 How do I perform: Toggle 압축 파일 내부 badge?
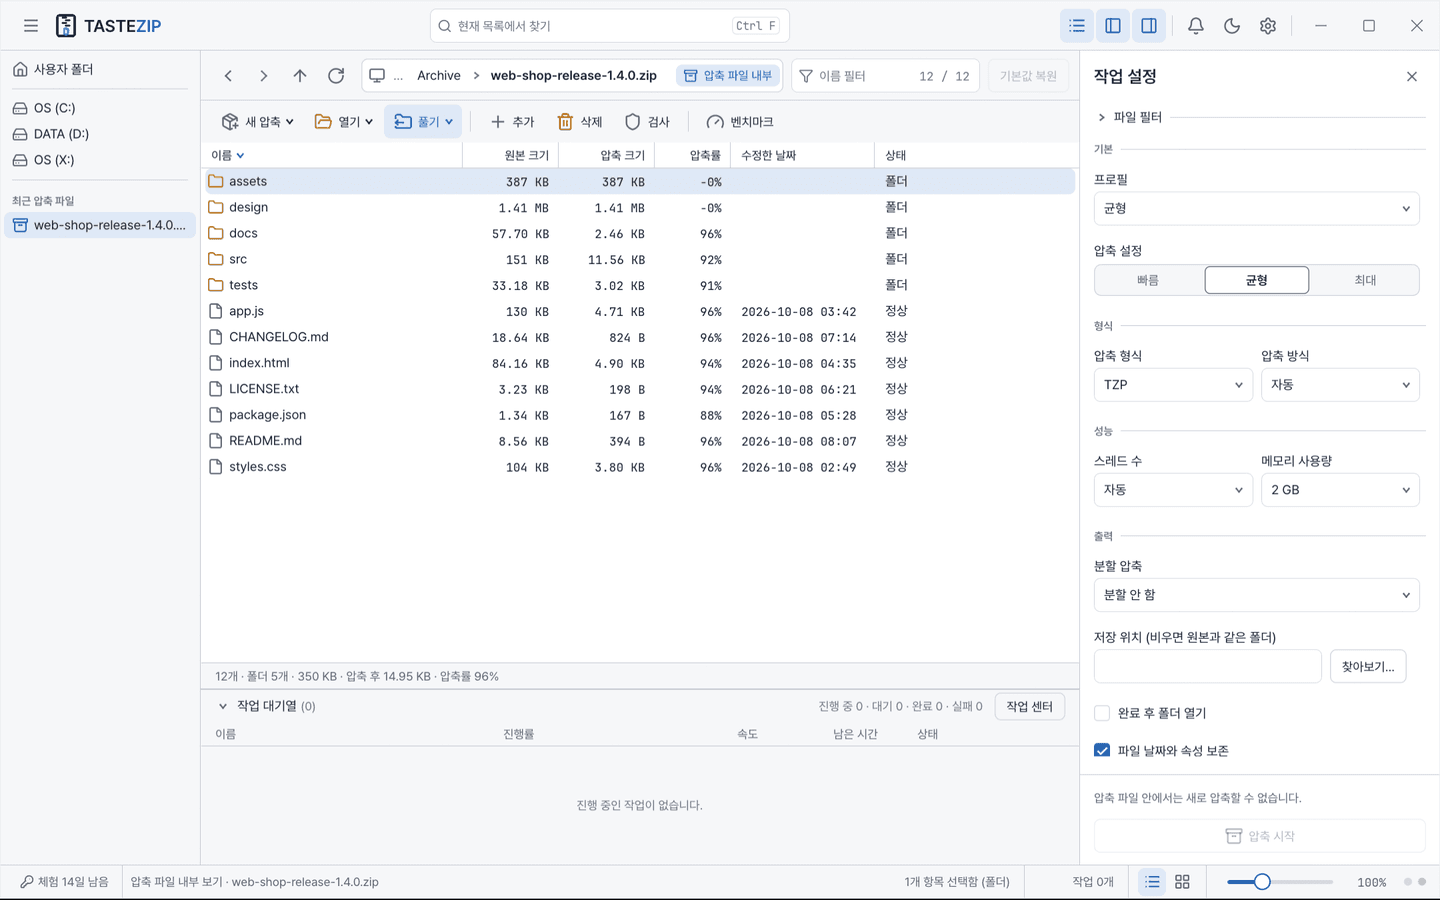729,76
